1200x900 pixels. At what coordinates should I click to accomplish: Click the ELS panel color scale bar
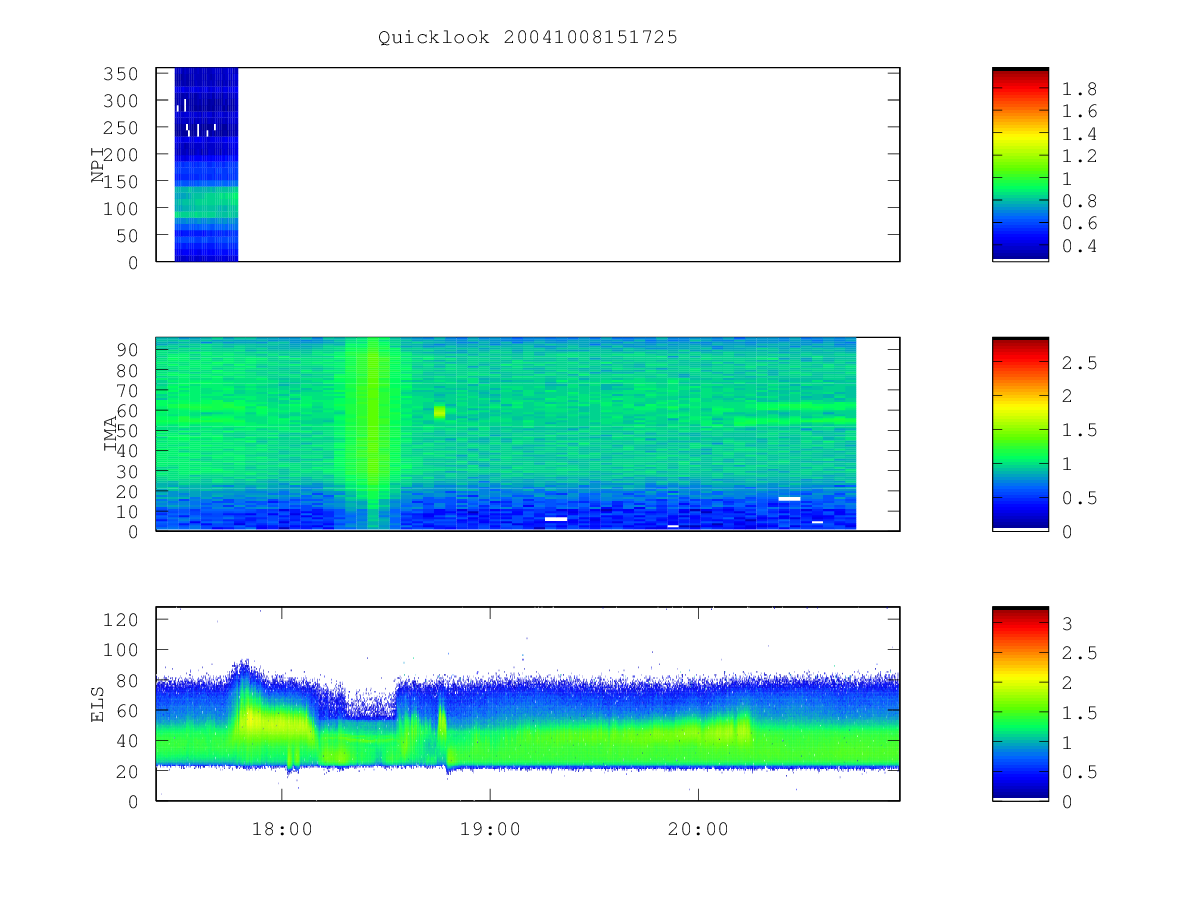pos(1020,703)
